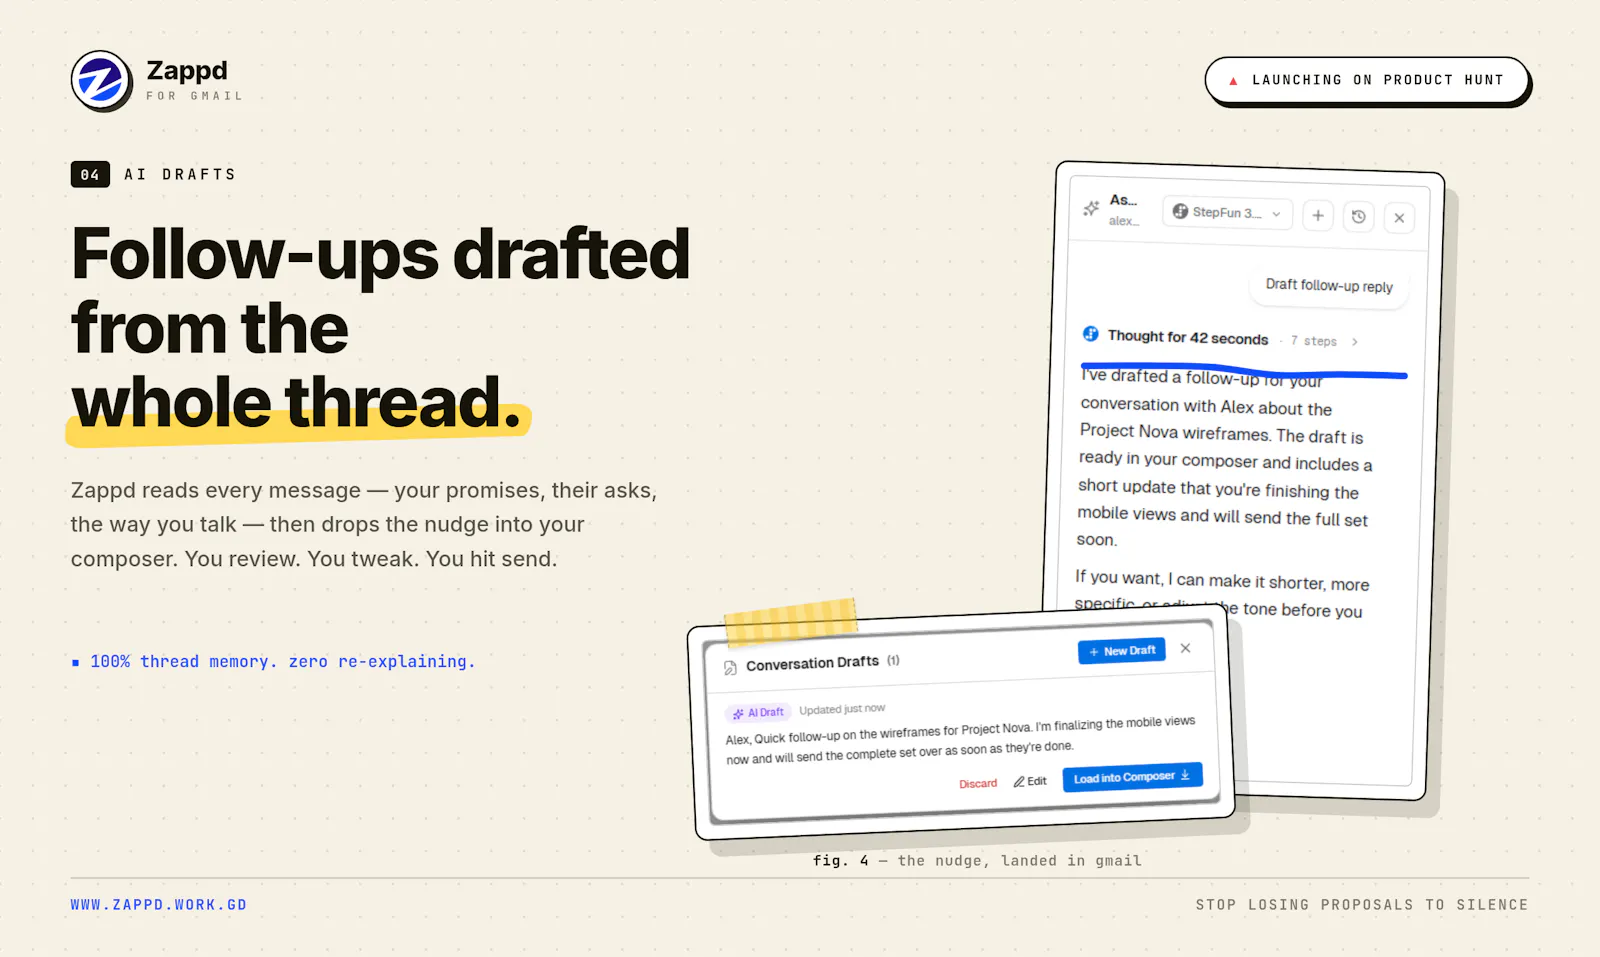Open the StepFun 3 model dropdown

(1227, 213)
